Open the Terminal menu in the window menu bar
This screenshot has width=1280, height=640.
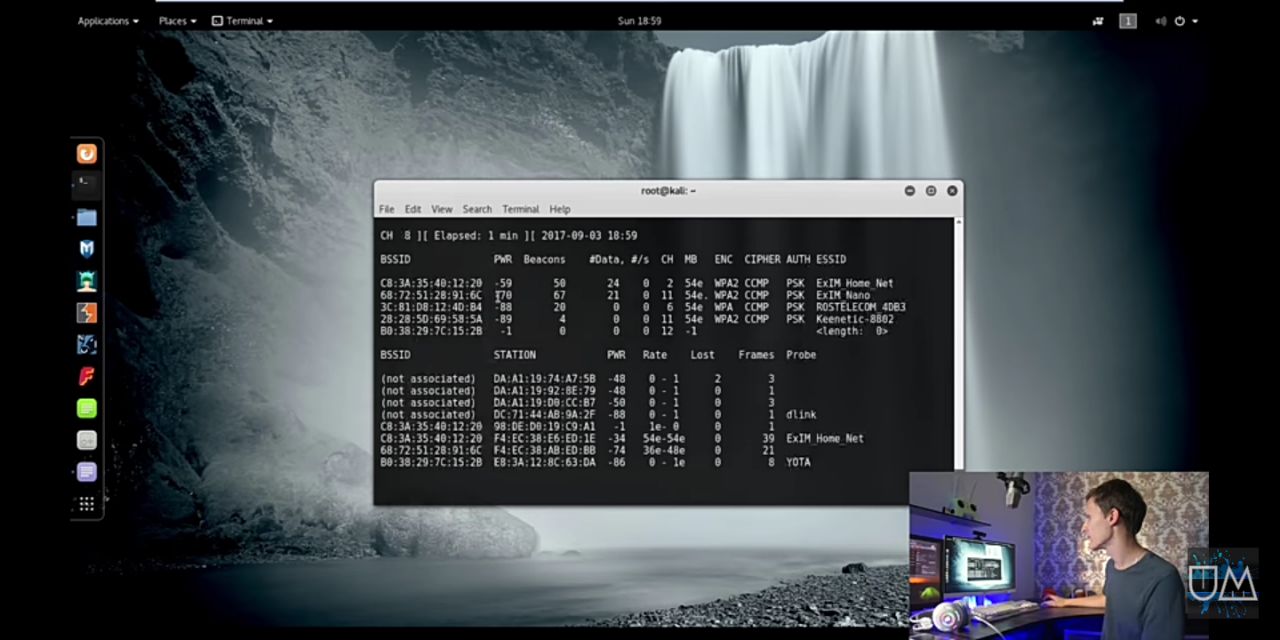pos(521,209)
